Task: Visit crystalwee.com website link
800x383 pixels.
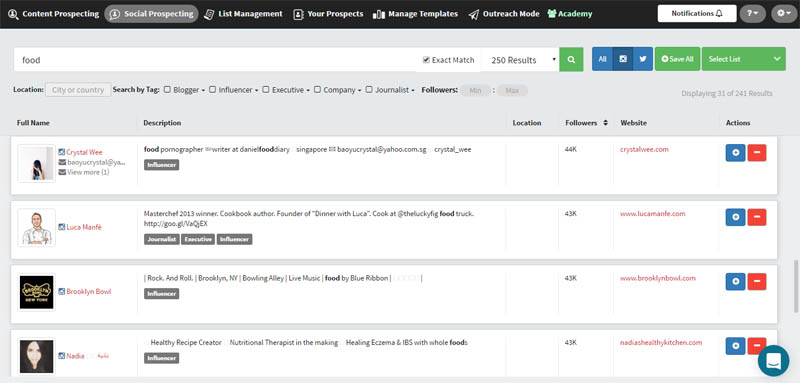Action: (644, 149)
